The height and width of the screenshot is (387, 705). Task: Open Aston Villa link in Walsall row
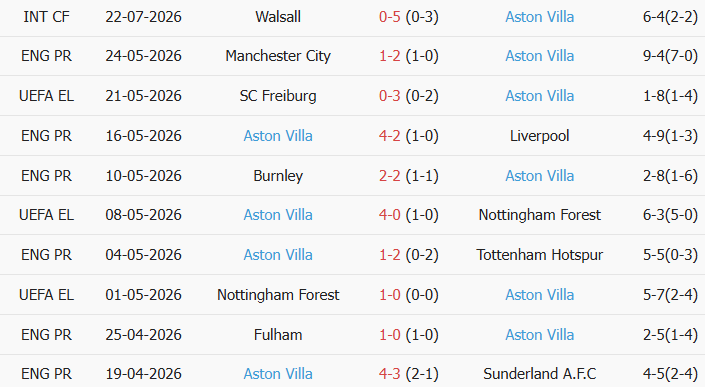click(x=540, y=17)
